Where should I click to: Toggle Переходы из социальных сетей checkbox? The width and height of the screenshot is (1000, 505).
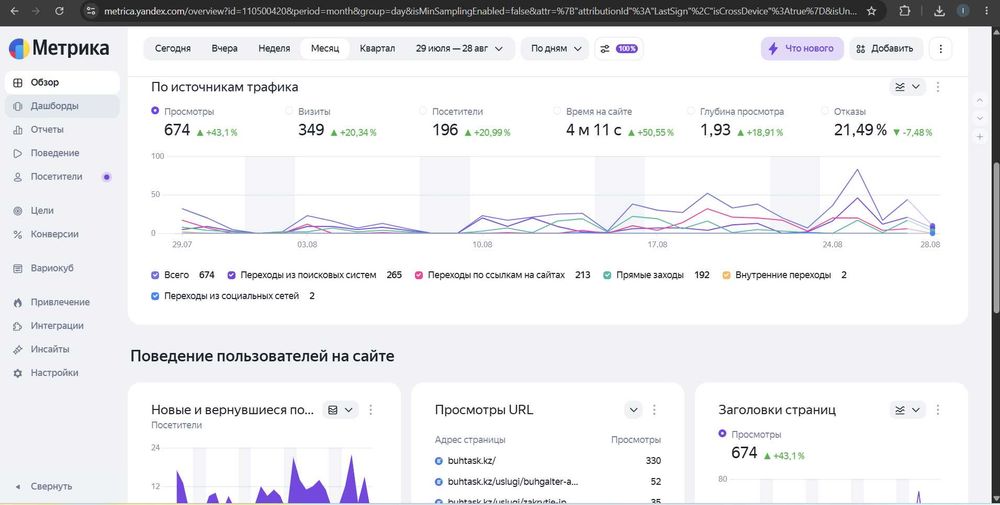coord(155,296)
